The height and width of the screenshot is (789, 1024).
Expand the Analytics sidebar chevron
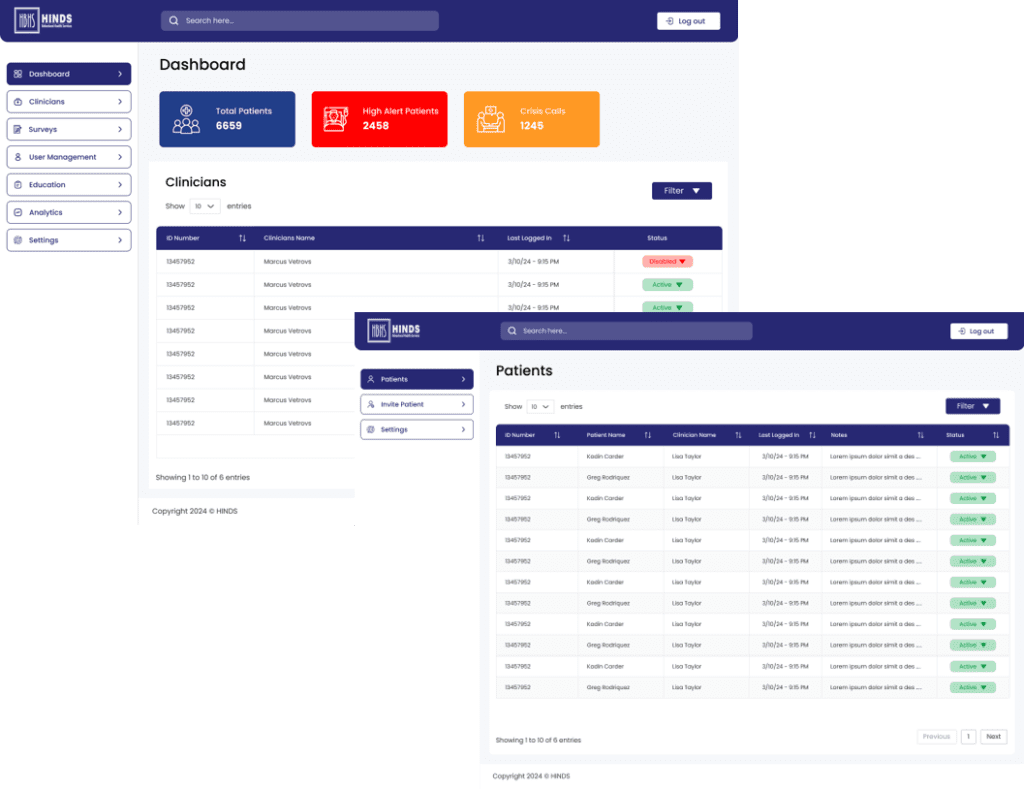tap(119, 212)
